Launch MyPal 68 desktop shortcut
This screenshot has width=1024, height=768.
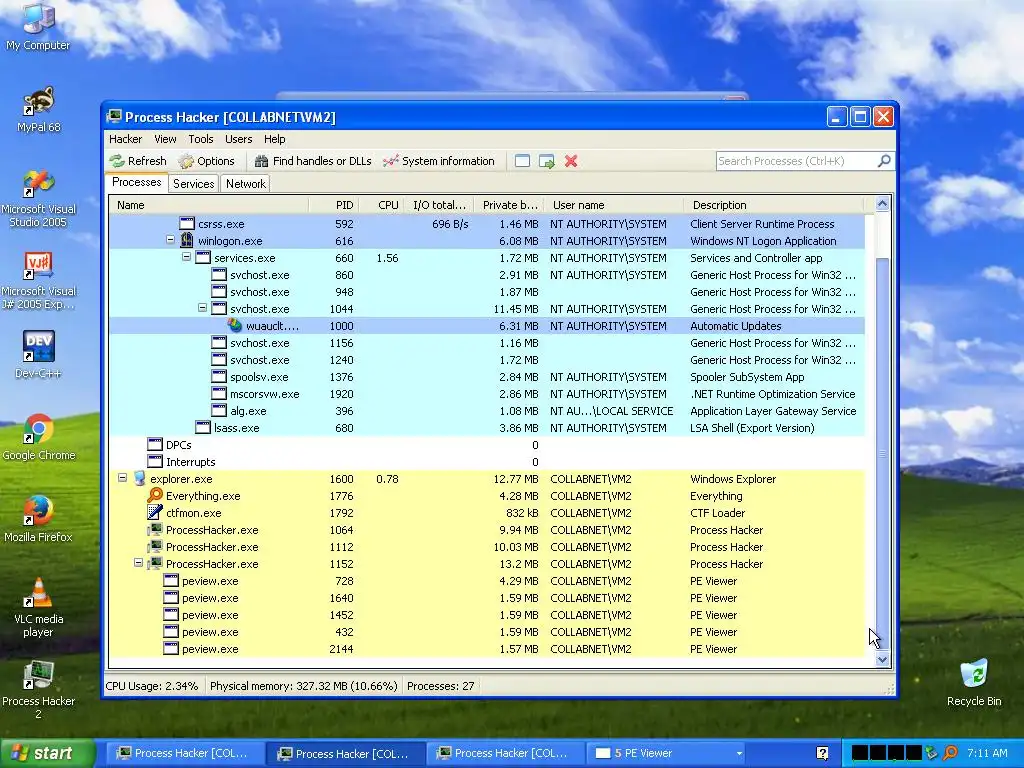38,109
